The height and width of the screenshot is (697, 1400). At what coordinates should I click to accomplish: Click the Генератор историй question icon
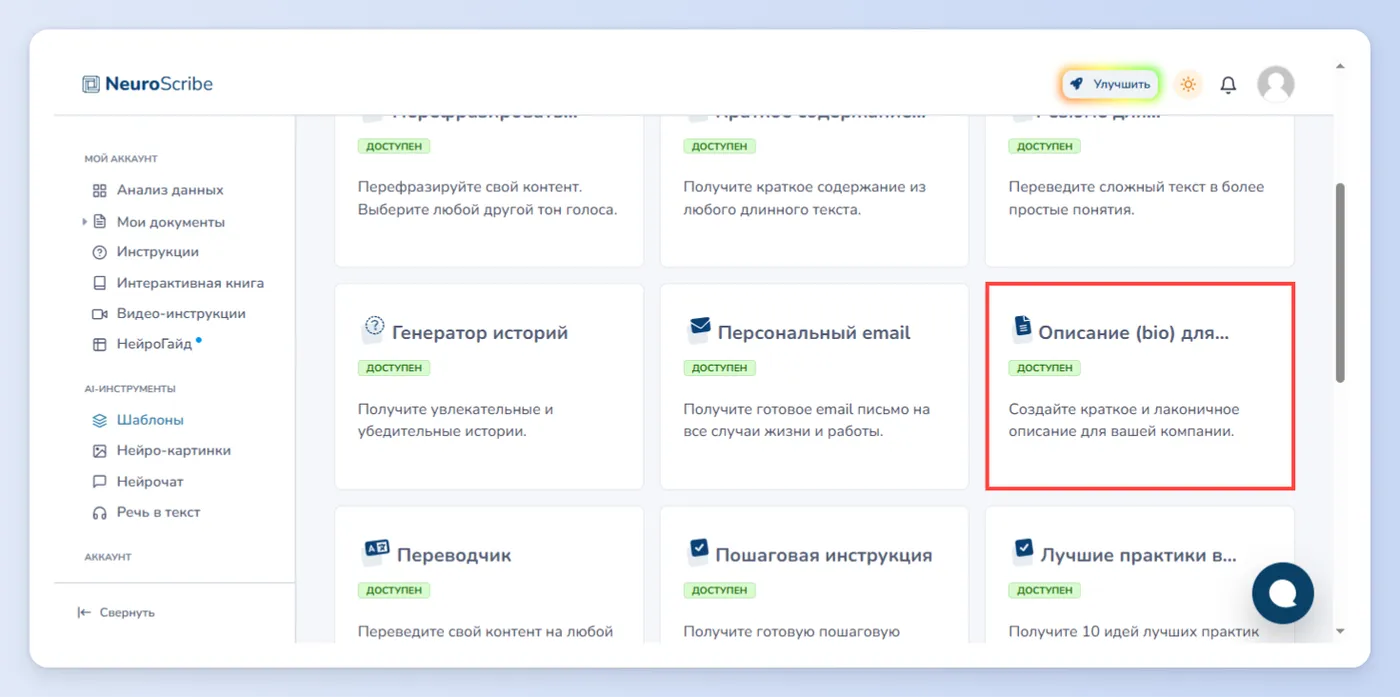pyautogui.click(x=373, y=327)
